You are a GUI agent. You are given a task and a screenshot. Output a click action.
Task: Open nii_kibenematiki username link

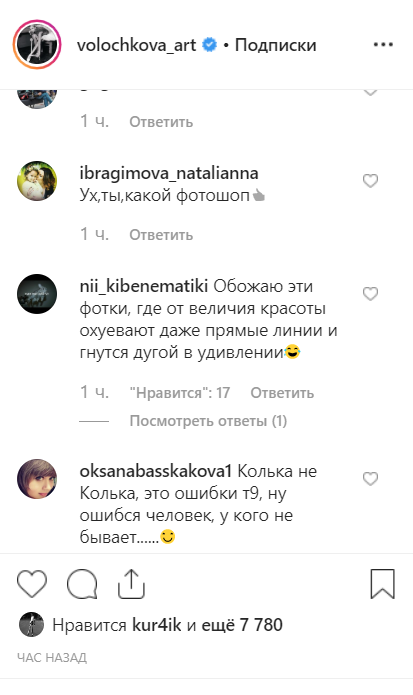click(144, 286)
